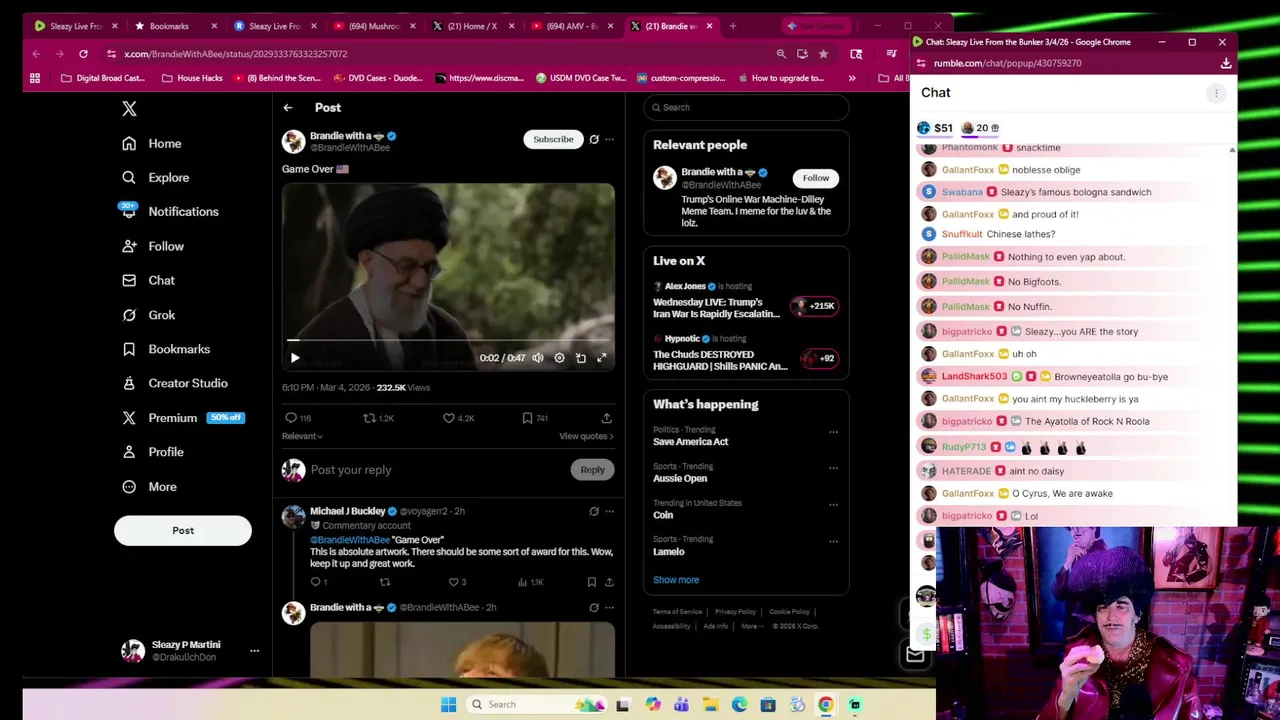Open Google Chrome from taskbar
Image resolution: width=1280 pixels, height=720 pixels.
(826, 705)
